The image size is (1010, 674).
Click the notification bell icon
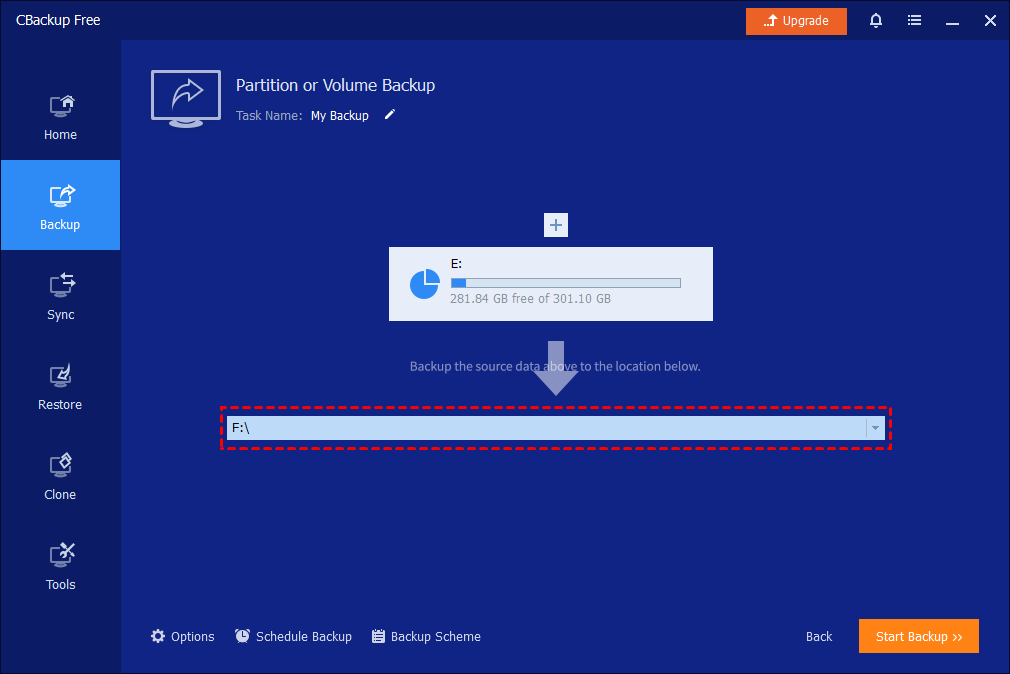click(x=876, y=21)
